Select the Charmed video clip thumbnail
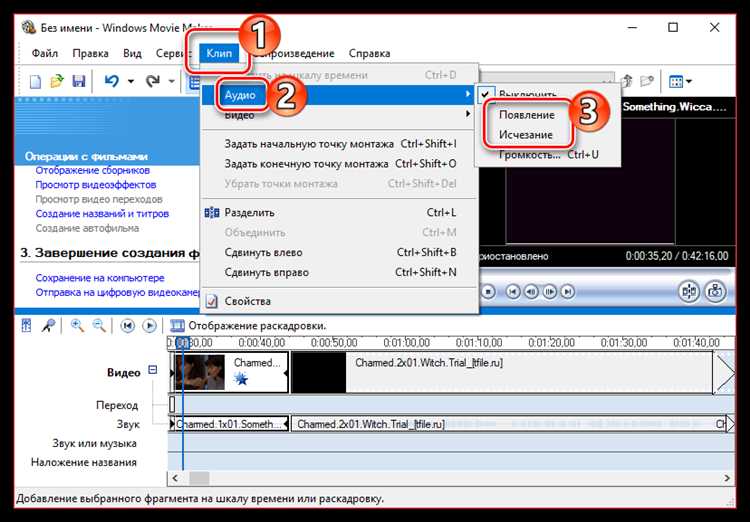The height and width of the screenshot is (522, 750). (x=199, y=372)
